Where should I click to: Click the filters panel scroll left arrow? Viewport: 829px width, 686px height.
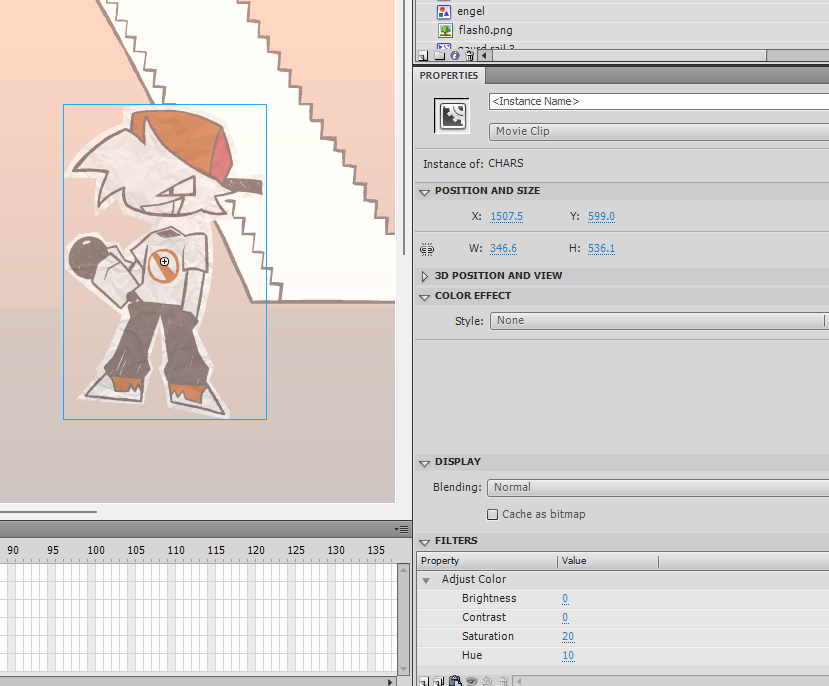click(x=519, y=681)
